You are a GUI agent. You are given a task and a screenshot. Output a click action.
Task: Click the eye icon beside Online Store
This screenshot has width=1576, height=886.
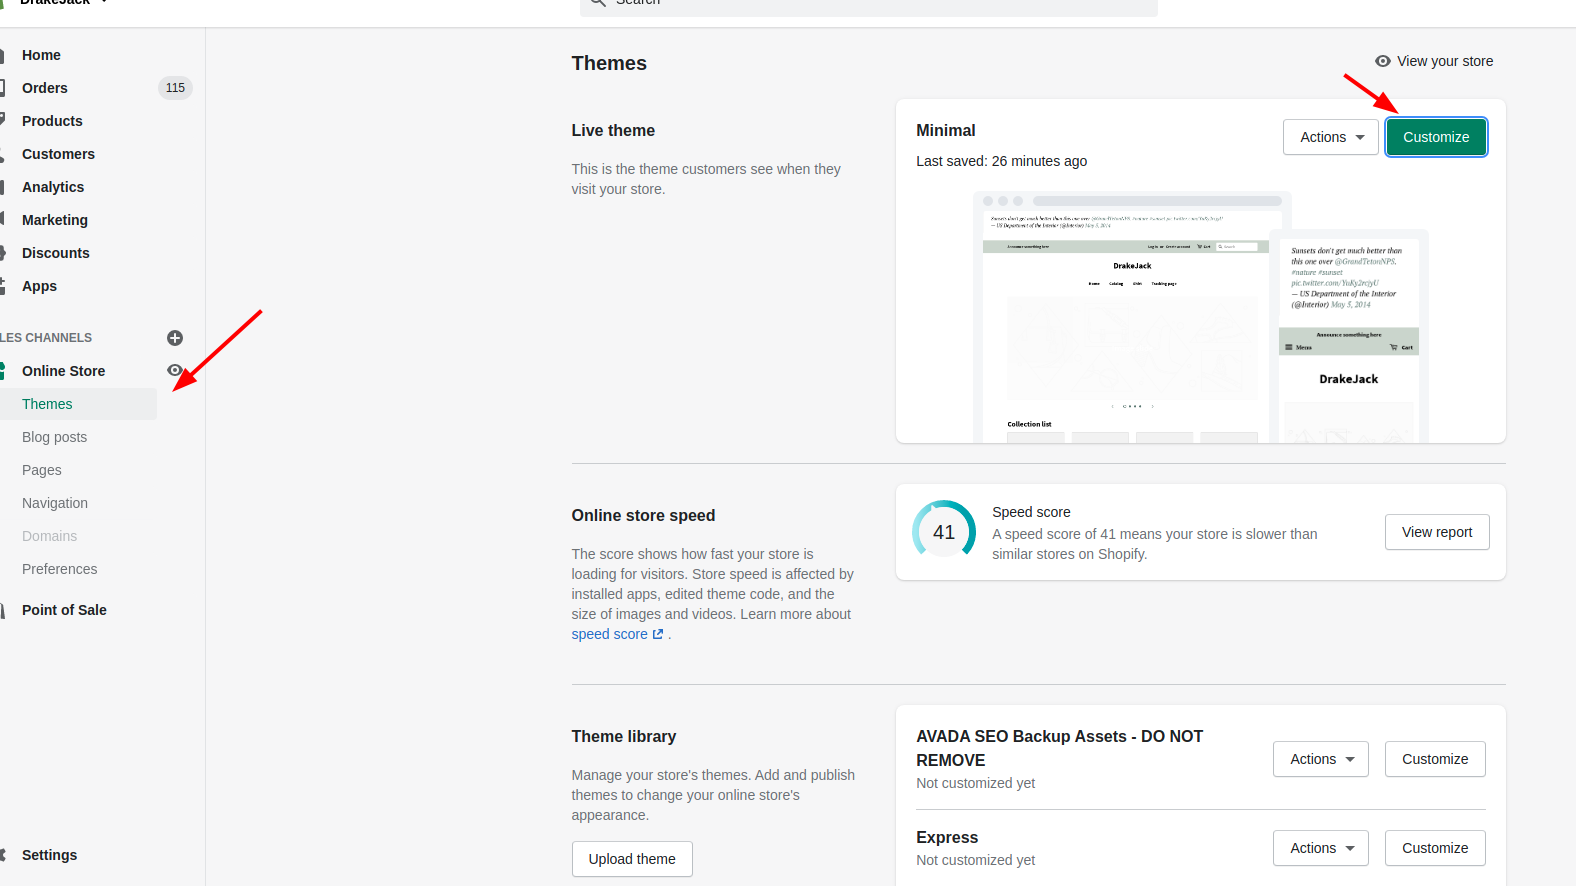[175, 370]
